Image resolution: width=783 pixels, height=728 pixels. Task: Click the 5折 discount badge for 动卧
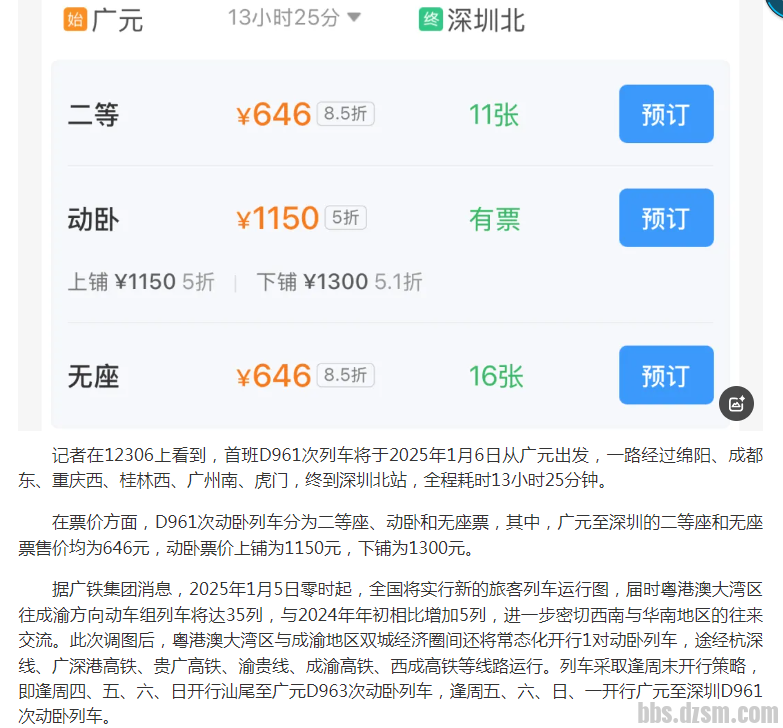pyautogui.click(x=345, y=218)
